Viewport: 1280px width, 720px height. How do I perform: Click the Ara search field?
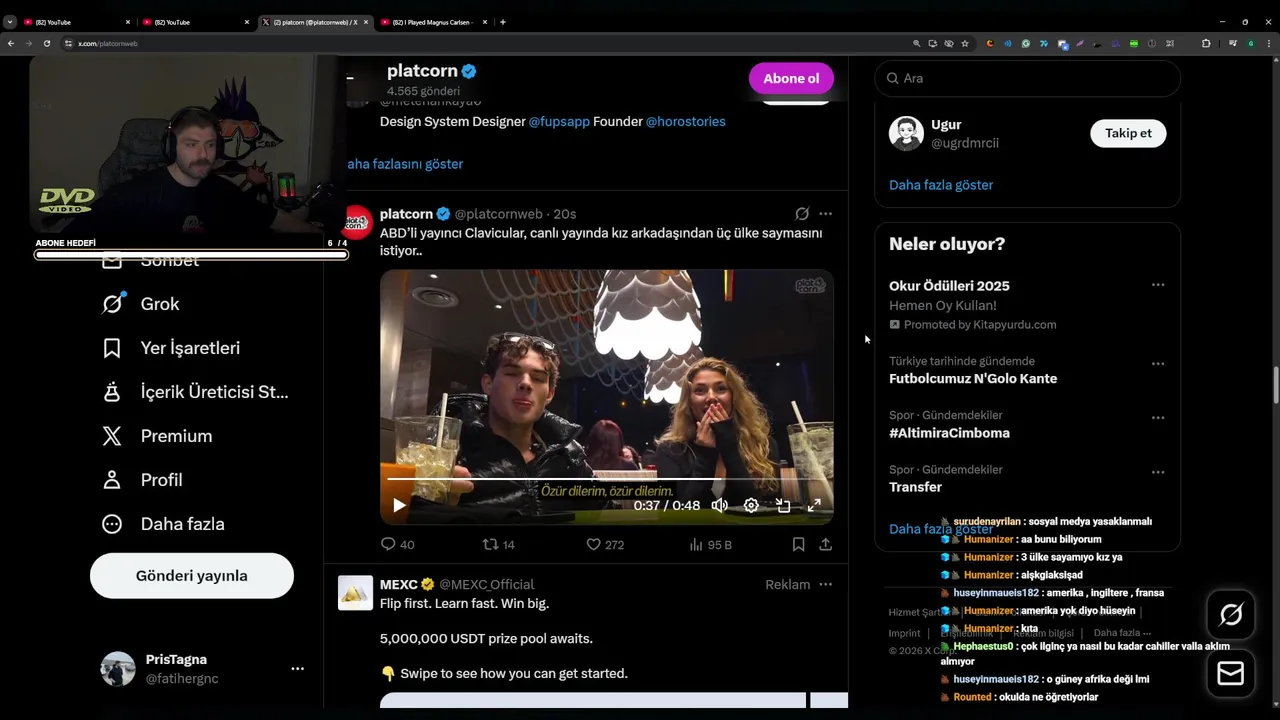coord(1027,78)
